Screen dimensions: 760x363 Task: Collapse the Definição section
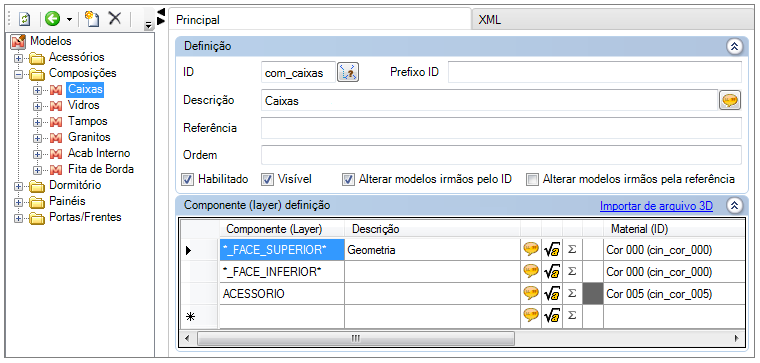734,47
